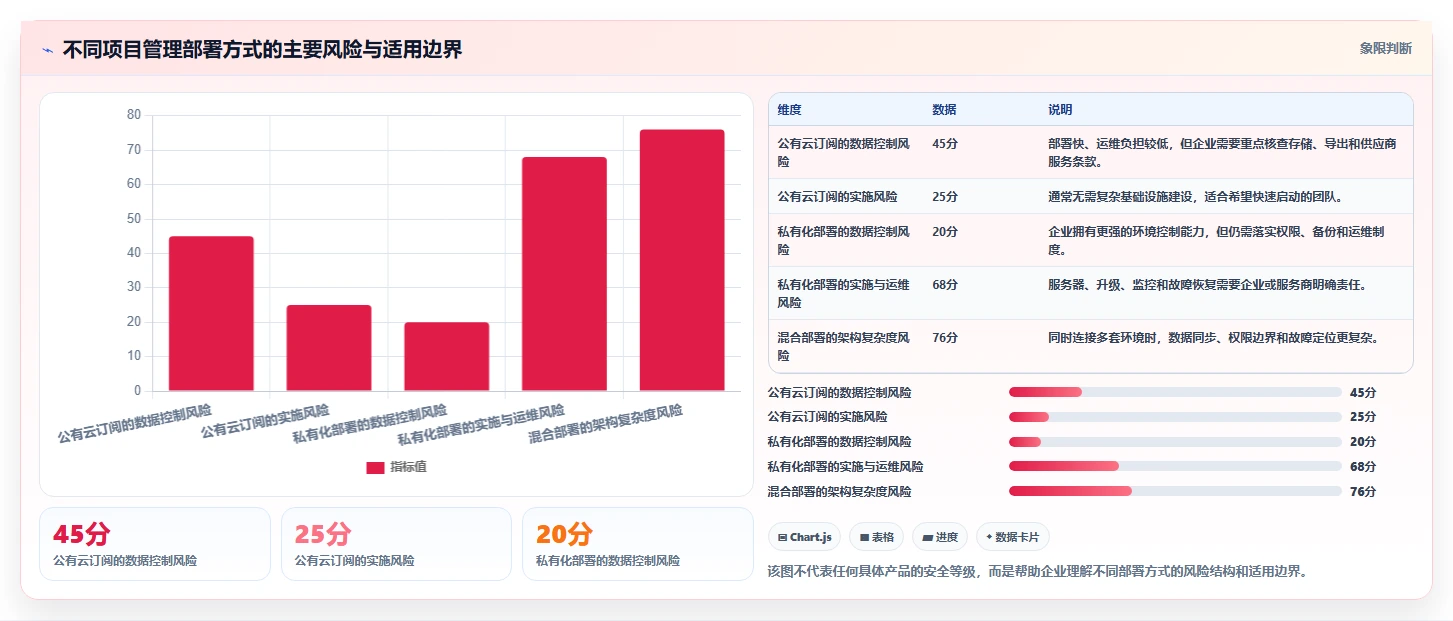This screenshot has width=1453, height=621.
Task: Click the 数据 column header
Action: tap(944, 110)
